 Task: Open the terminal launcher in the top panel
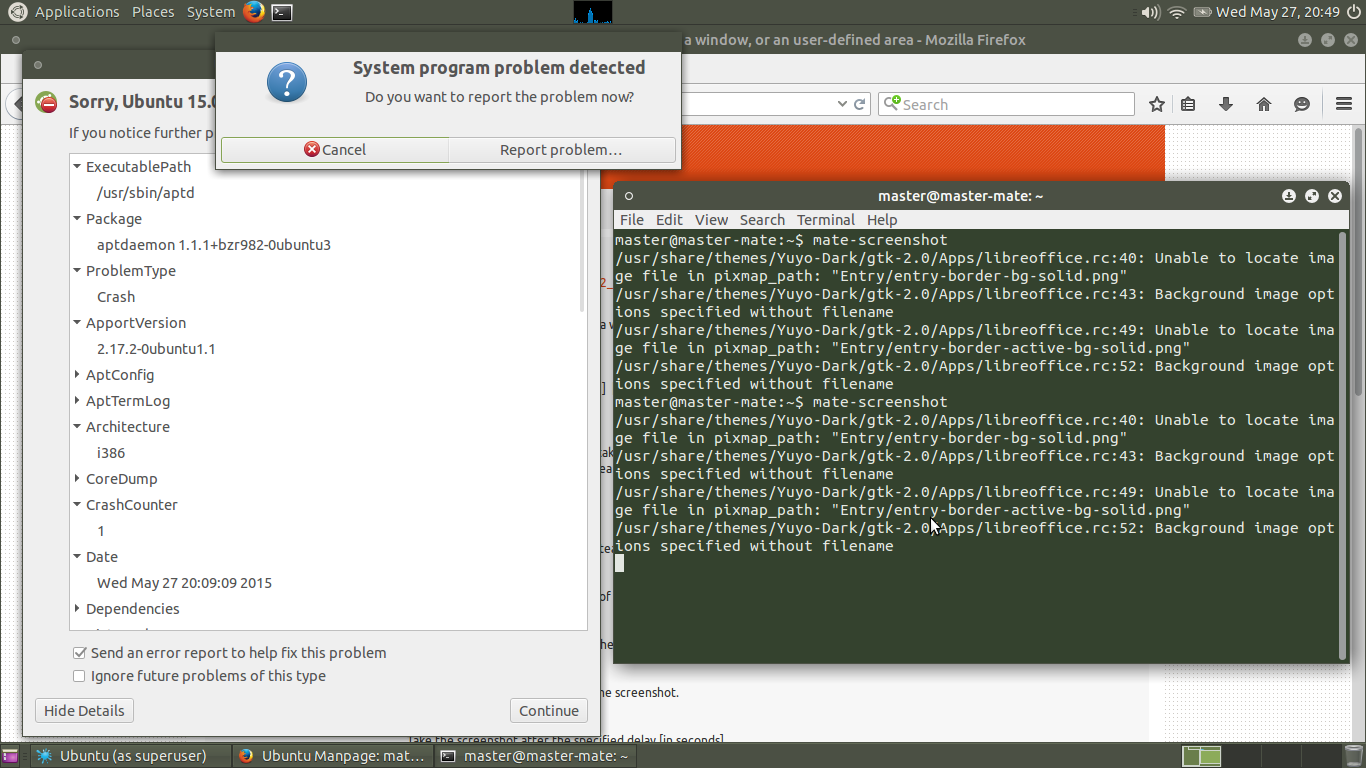(x=283, y=12)
